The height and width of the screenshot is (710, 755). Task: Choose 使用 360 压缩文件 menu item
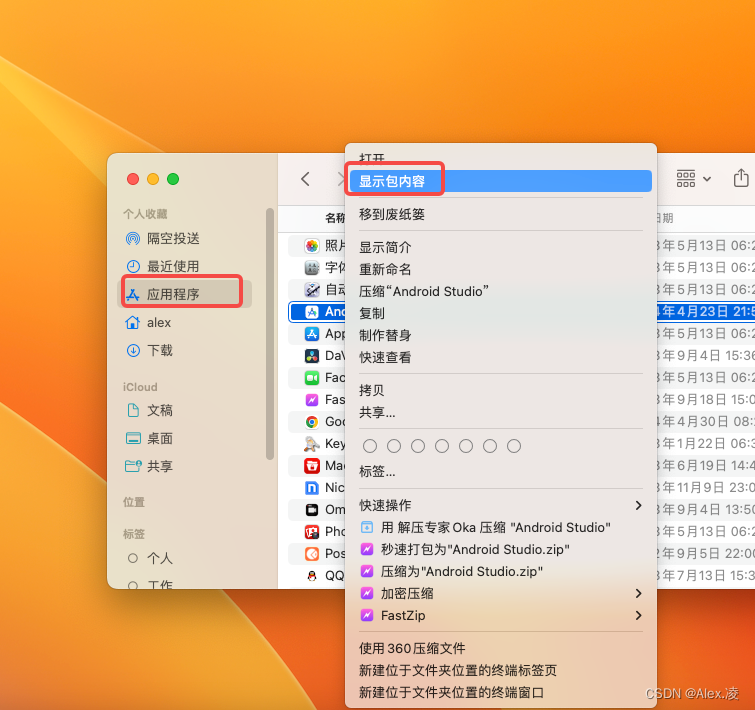501,648
